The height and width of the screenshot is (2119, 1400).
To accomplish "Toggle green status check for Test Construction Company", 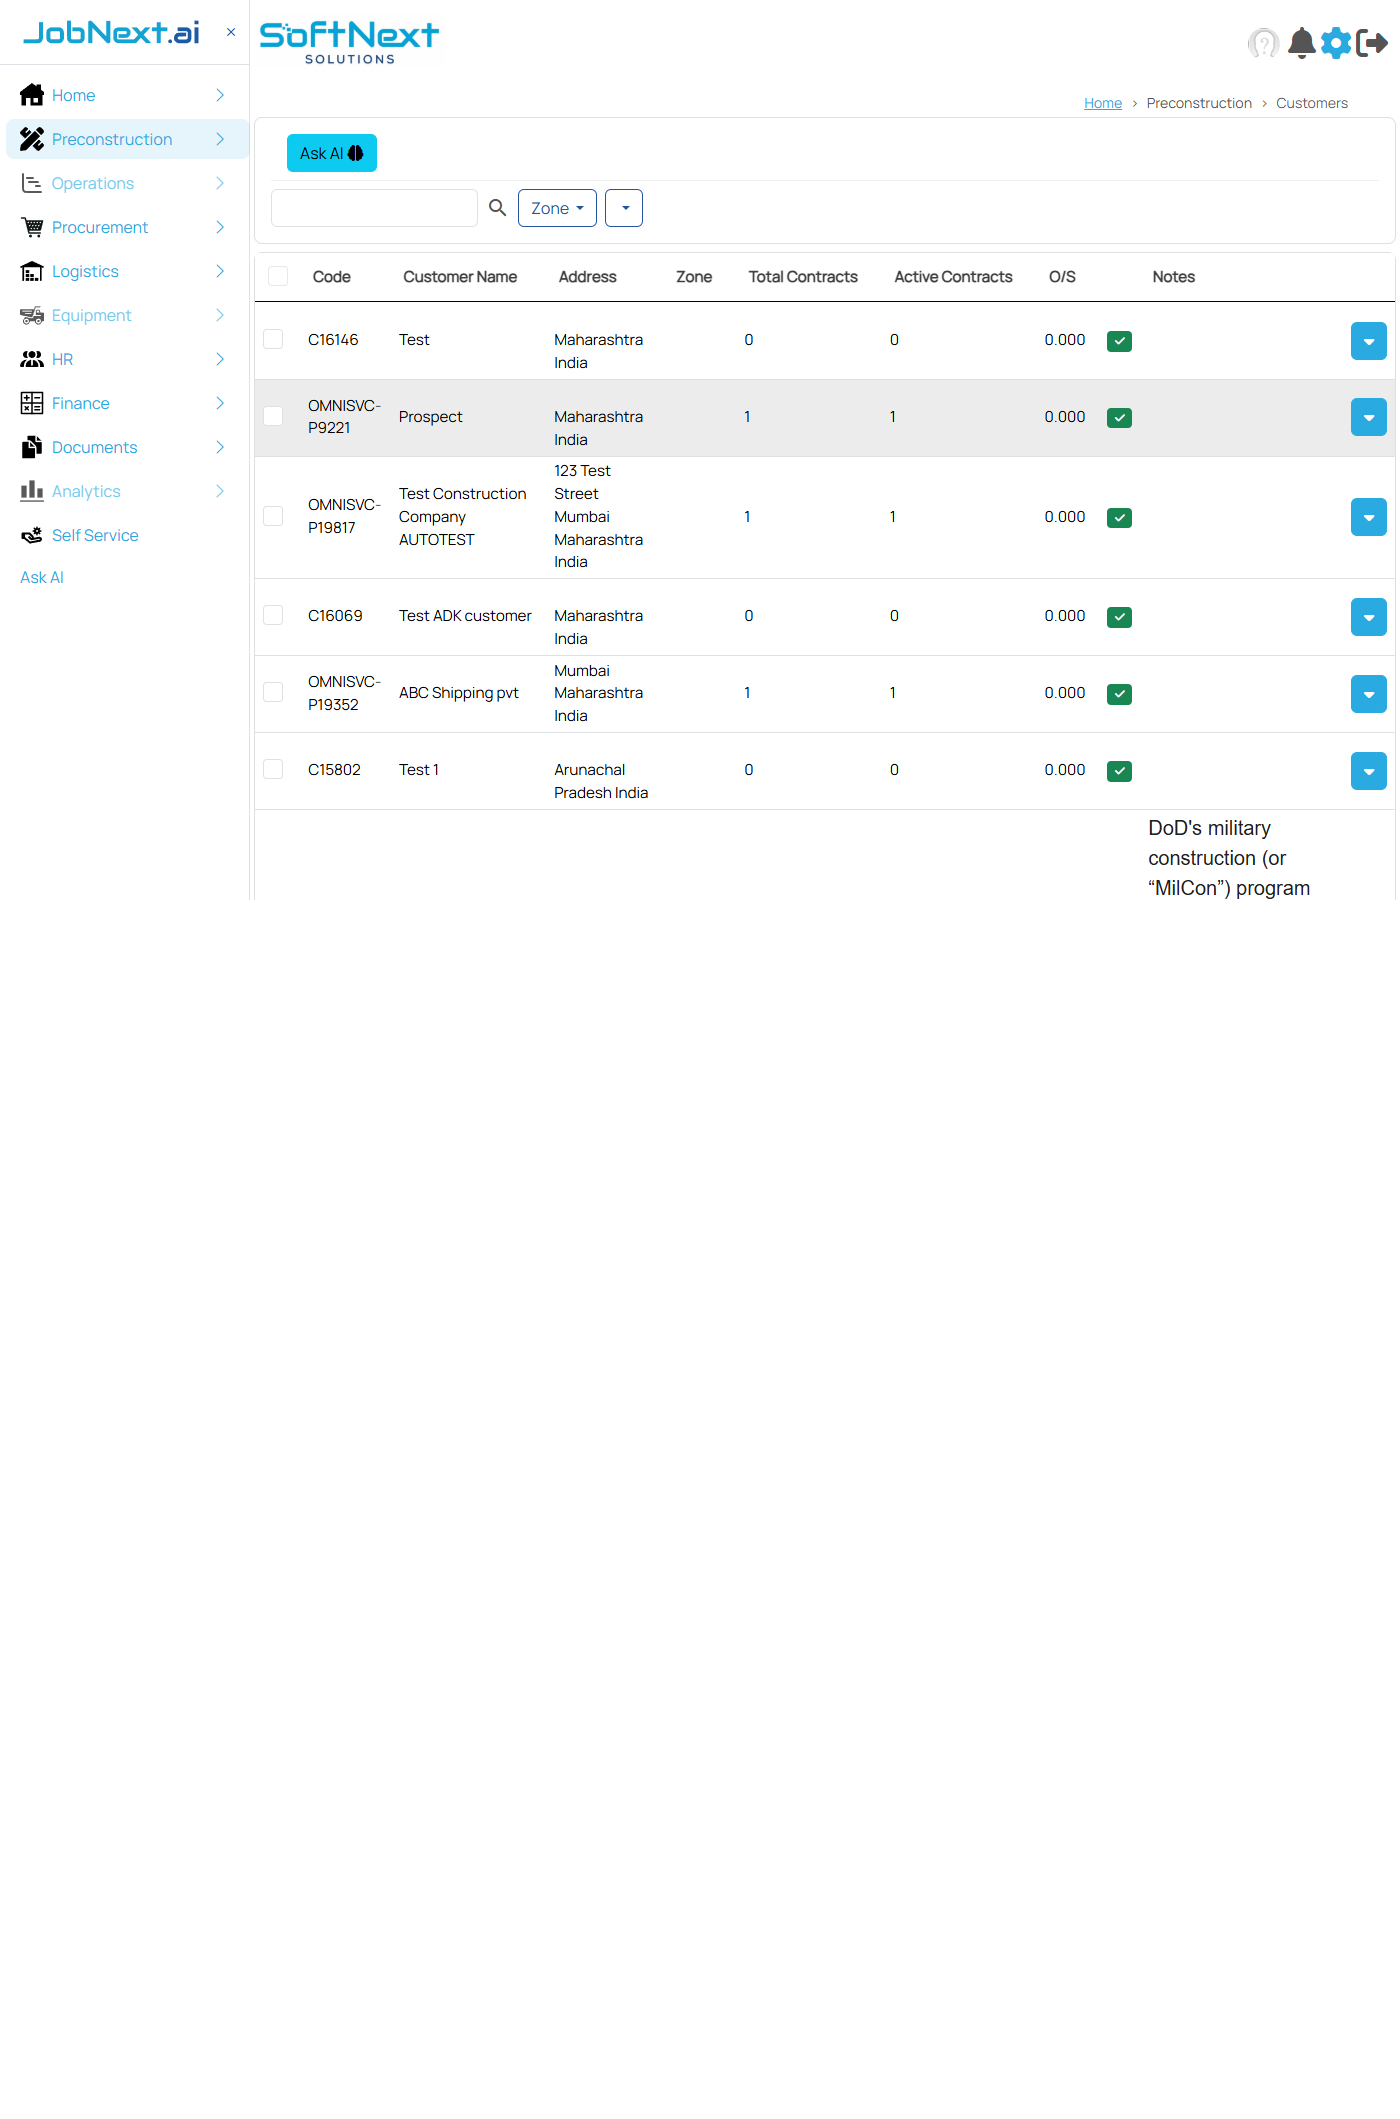I will [1119, 518].
